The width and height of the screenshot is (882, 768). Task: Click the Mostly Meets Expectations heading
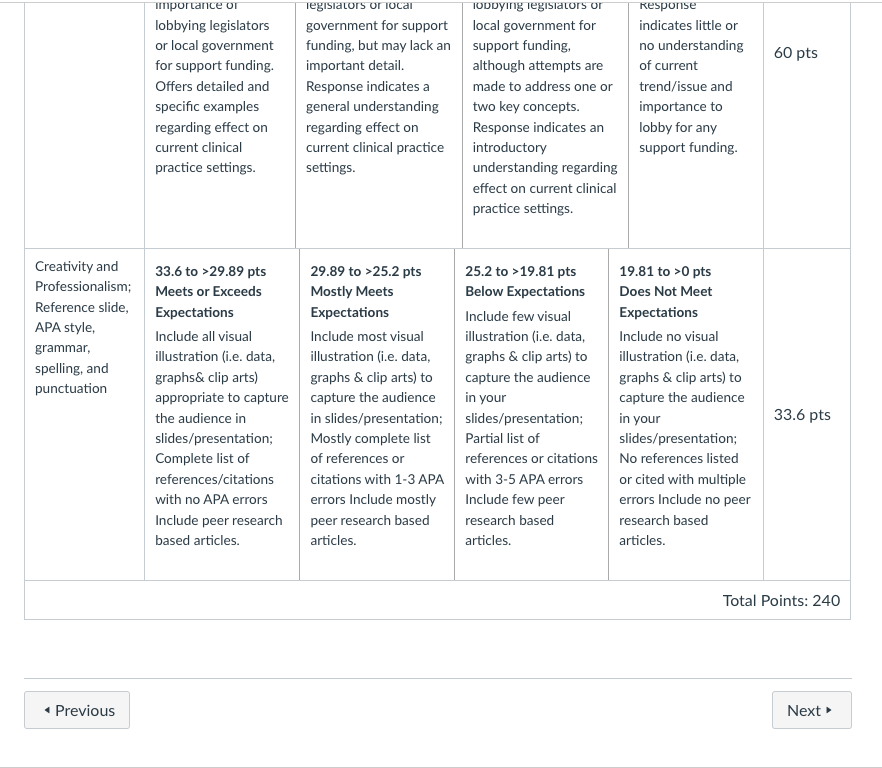click(352, 302)
